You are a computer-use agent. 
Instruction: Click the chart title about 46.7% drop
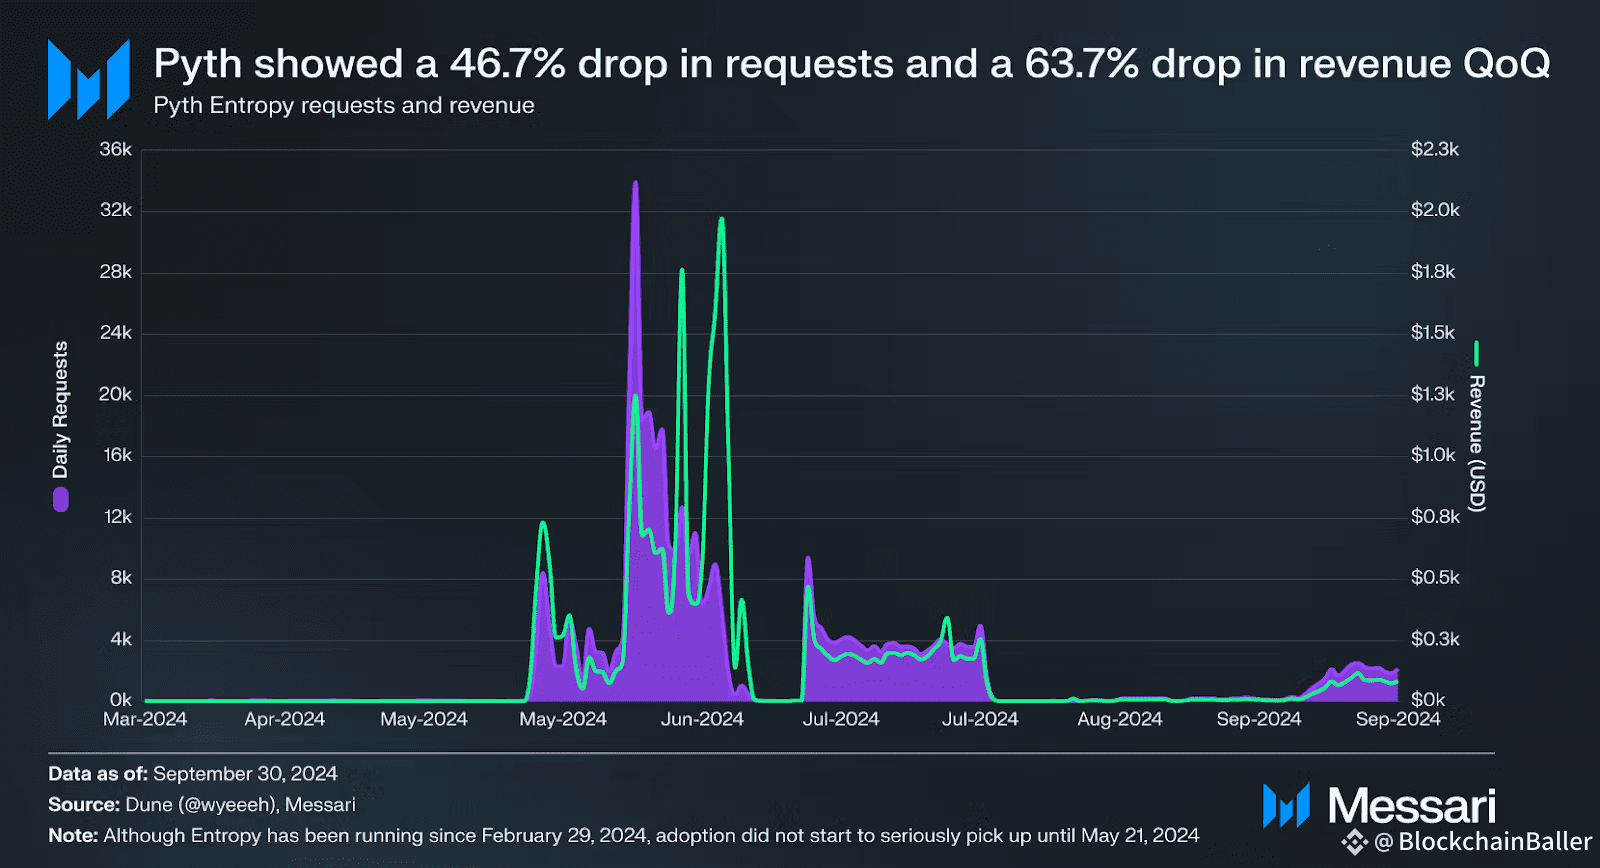coord(852,63)
